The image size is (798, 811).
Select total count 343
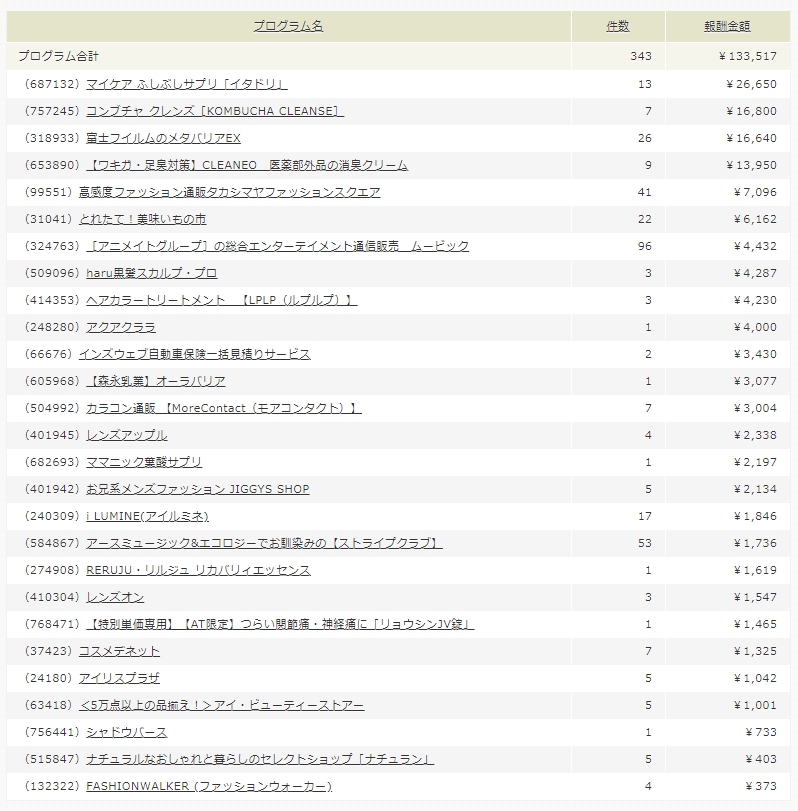pos(641,56)
